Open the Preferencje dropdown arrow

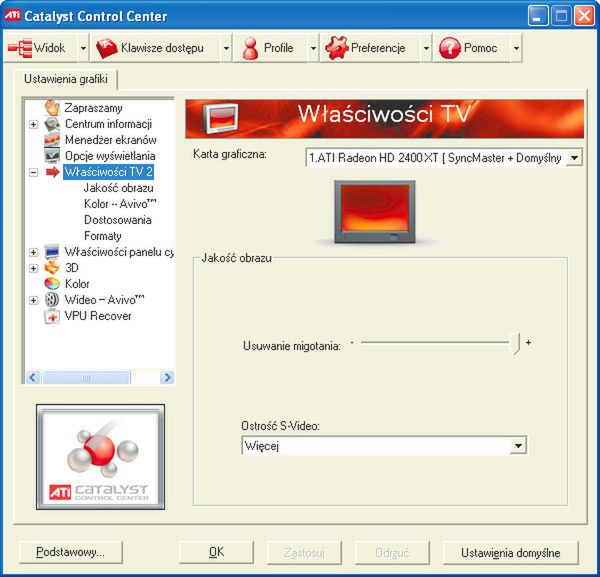click(426, 48)
